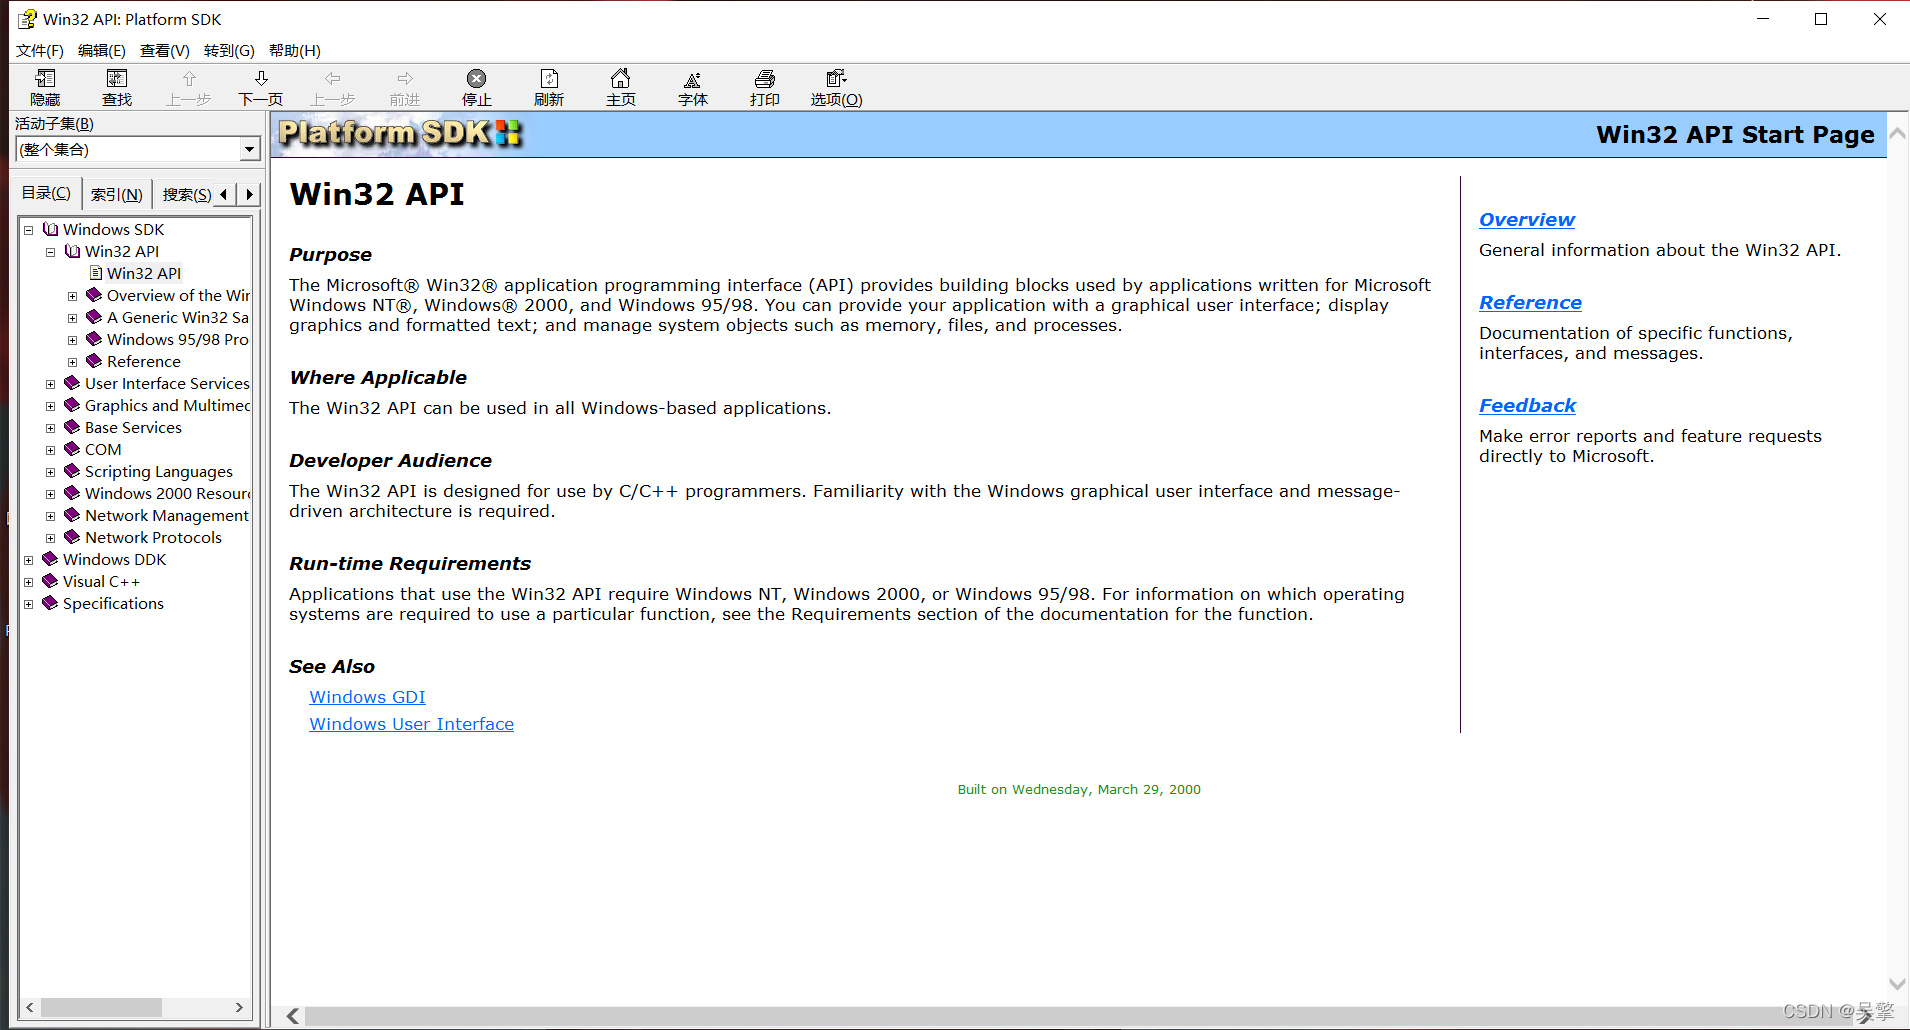Go to the next page (下一页)

[261, 87]
